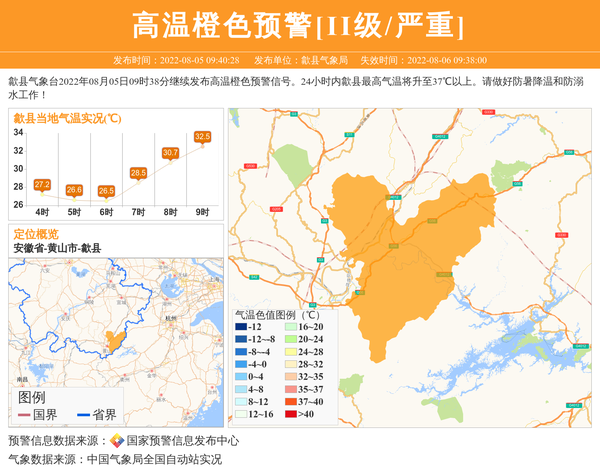The width and height of the screenshot is (600, 471).
Task: Click the 高温橙色预警 title banner
Action: [299, 24]
